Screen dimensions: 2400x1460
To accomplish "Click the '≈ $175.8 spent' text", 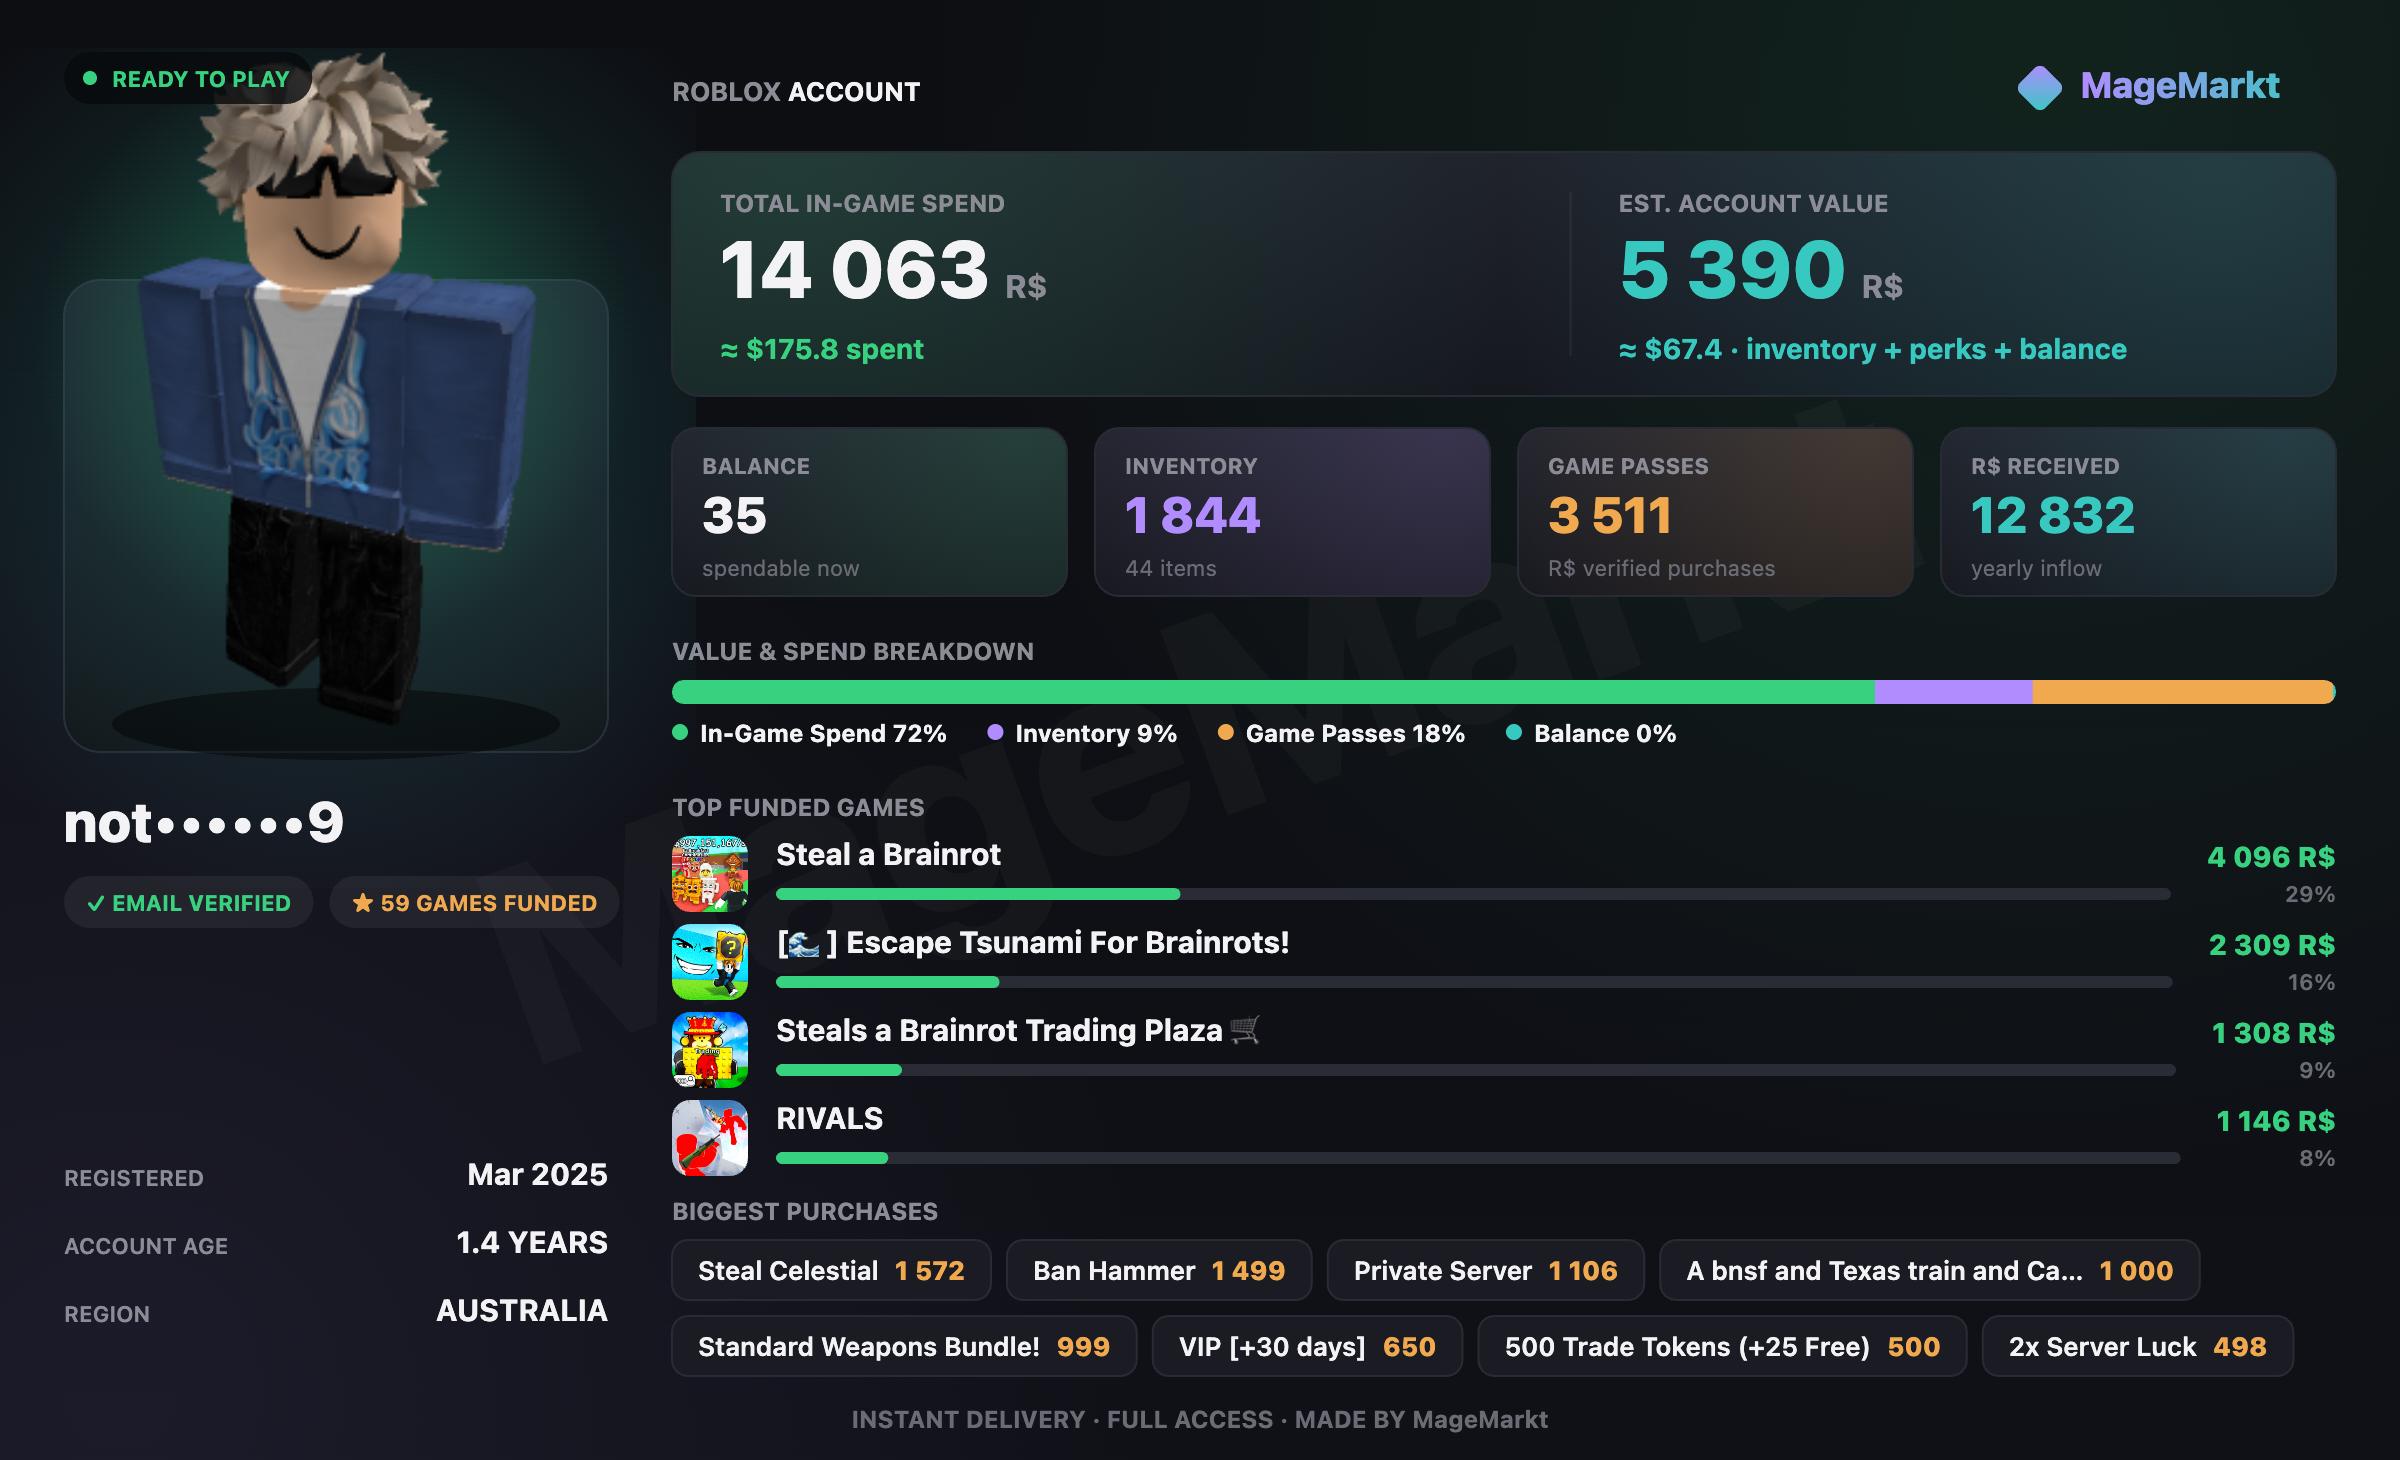I will (x=822, y=349).
